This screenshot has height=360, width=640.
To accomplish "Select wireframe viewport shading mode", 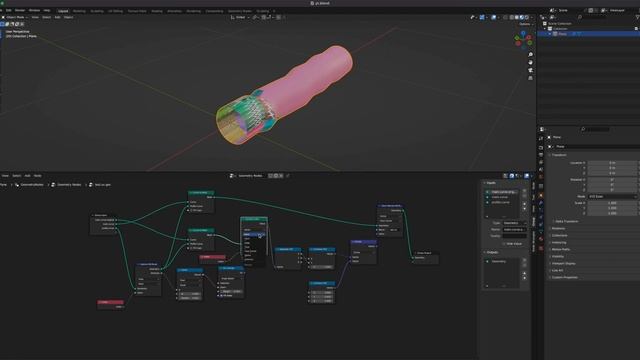I will (x=512, y=18).
